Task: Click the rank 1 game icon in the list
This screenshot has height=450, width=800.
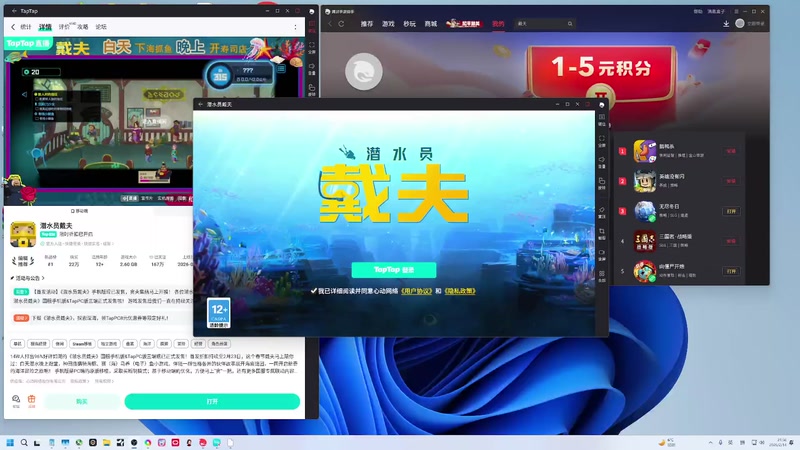Action: 645,151
